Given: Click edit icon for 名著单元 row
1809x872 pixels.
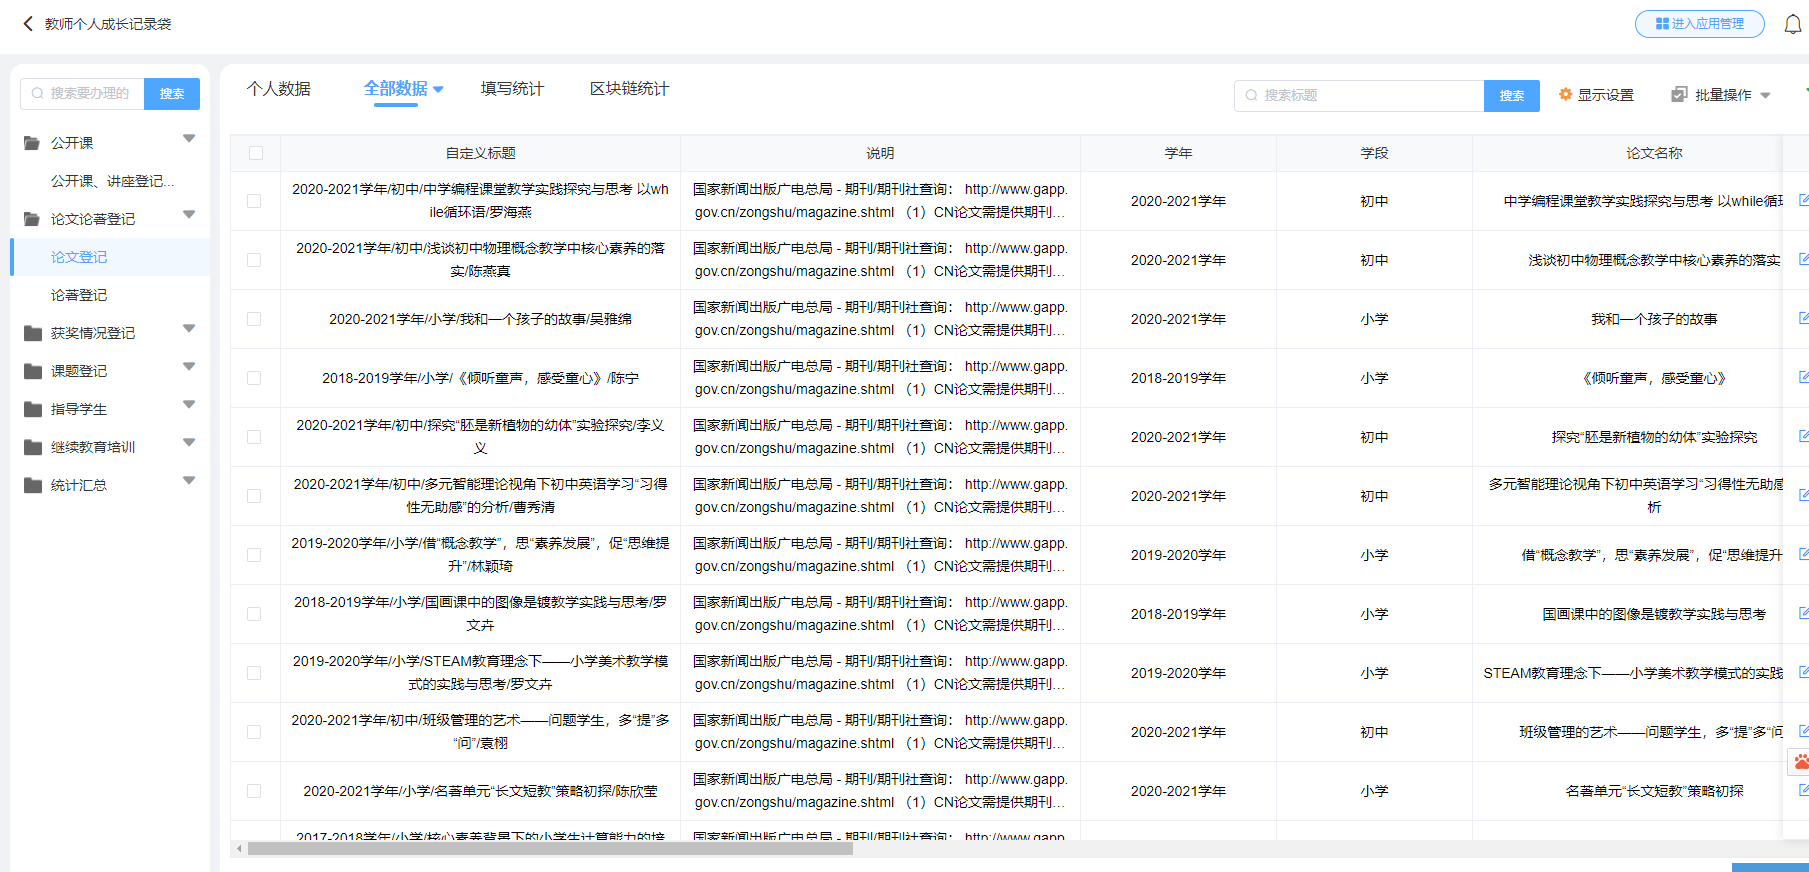Looking at the screenshot, I should [1803, 790].
